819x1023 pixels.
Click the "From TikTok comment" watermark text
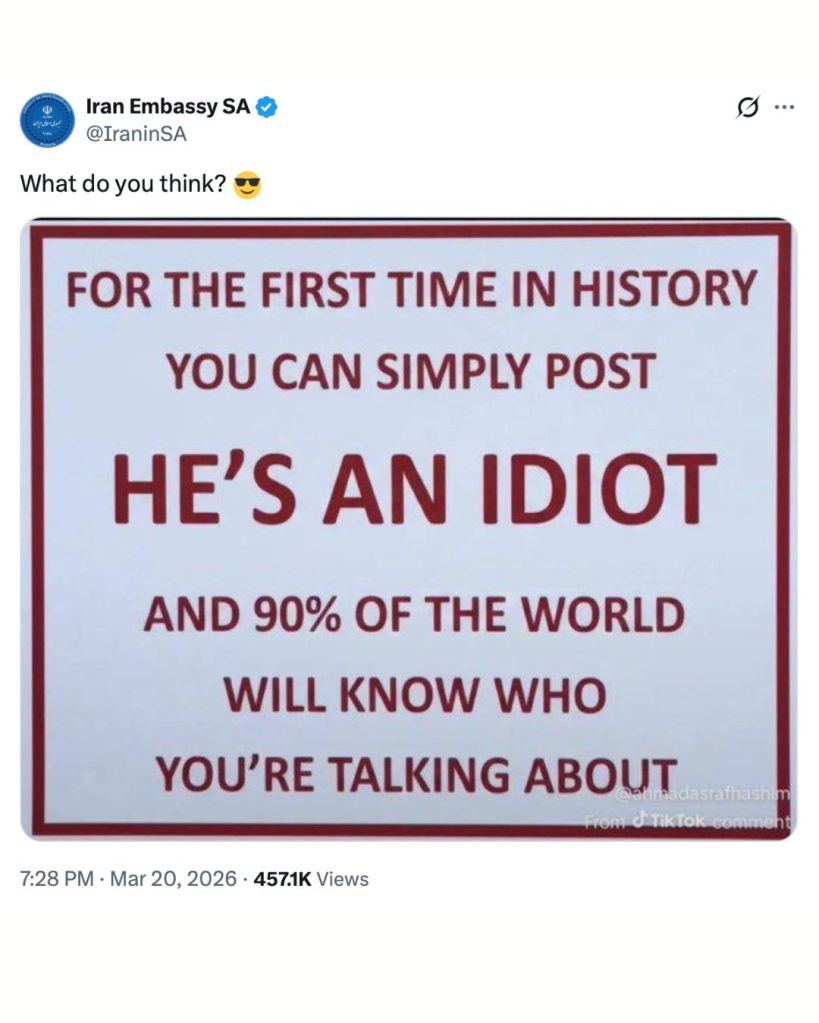(689, 821)
